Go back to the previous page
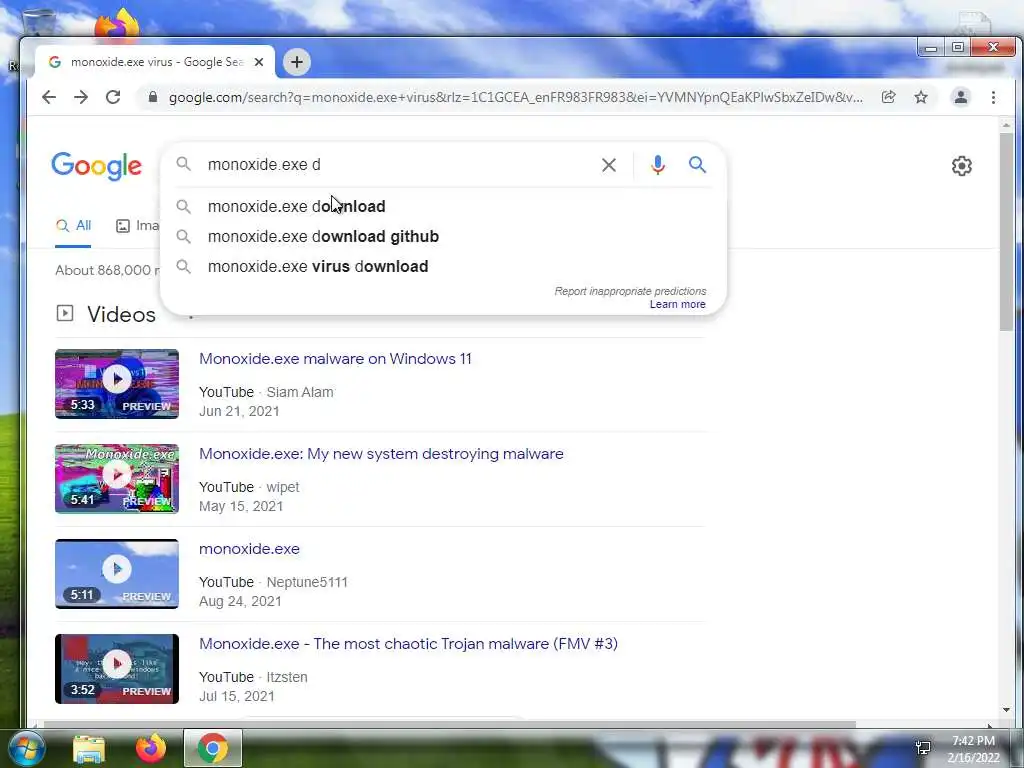Image resolution: width=1024 pixels, height=768 pixels. coord(49,97)
